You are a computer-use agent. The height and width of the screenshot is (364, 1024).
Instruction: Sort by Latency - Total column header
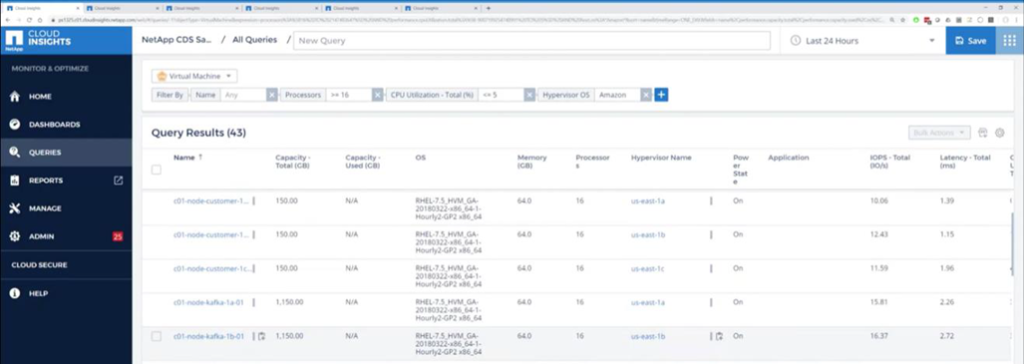965,162
